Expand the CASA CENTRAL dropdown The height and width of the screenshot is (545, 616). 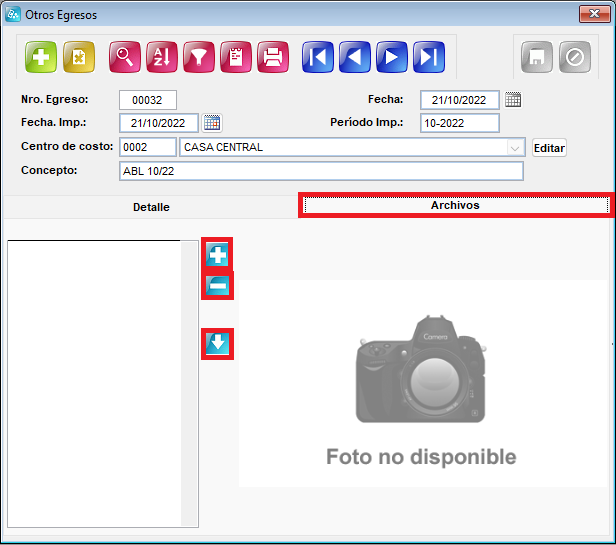(x=515, y=147)
